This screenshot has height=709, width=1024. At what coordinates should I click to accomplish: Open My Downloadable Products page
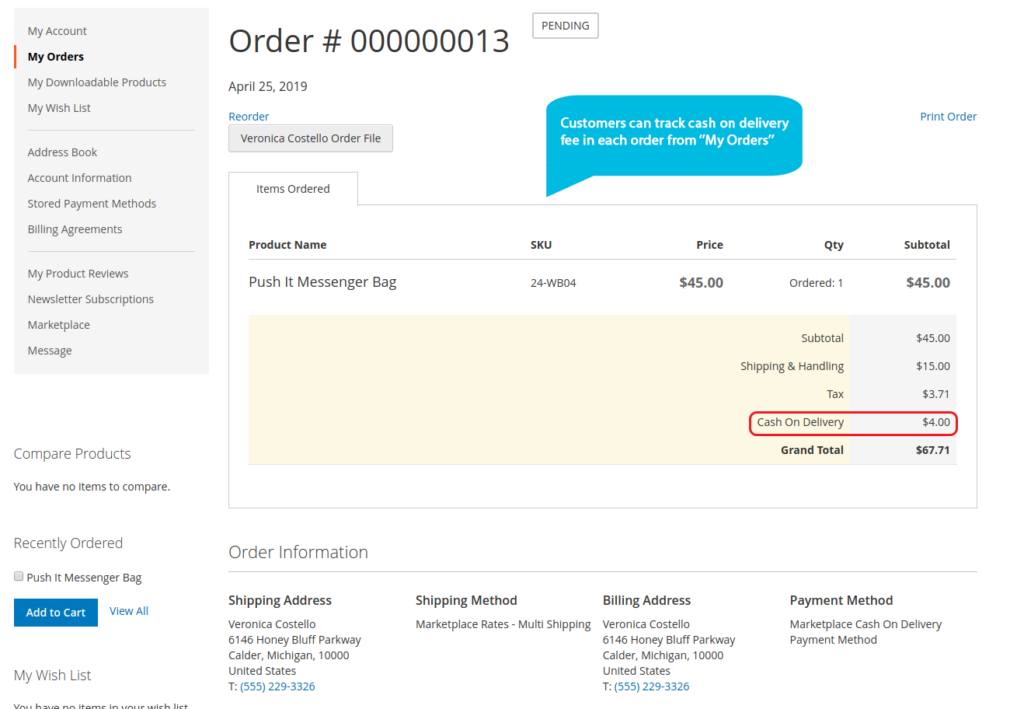pos(97,83)
